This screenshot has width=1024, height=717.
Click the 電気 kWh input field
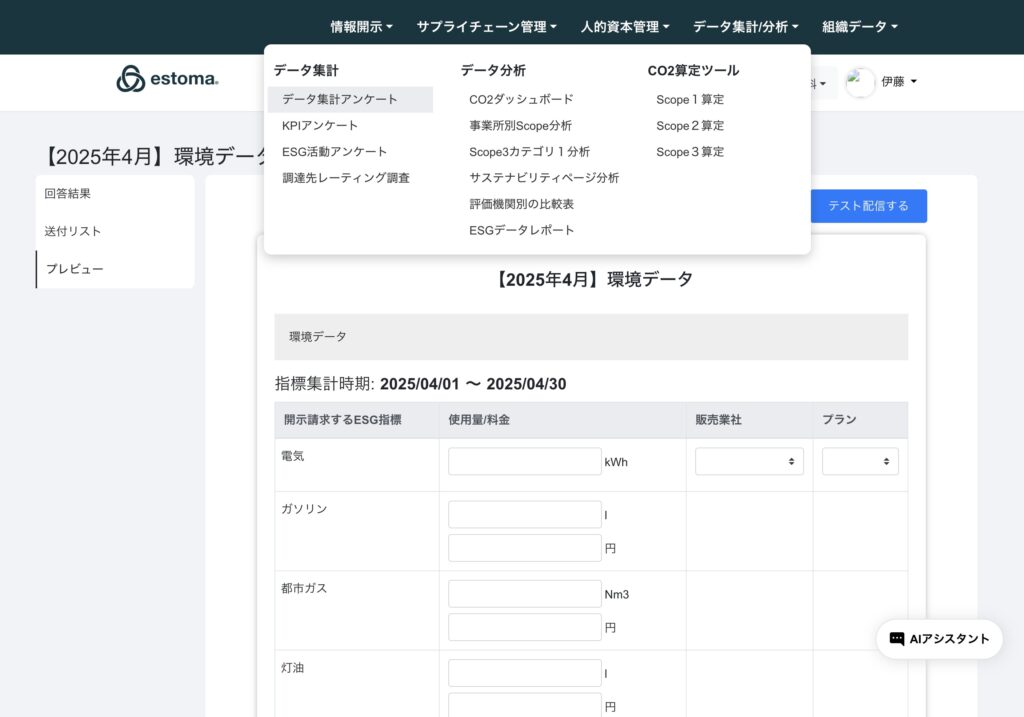(524, 461)
